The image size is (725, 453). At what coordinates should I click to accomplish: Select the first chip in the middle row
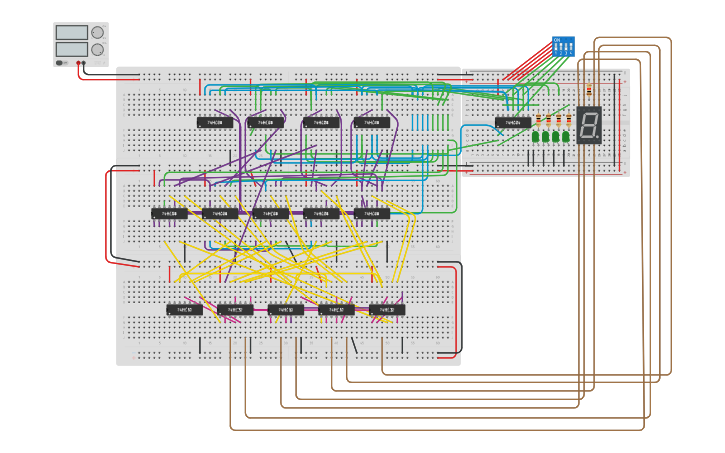coord(169,213)
